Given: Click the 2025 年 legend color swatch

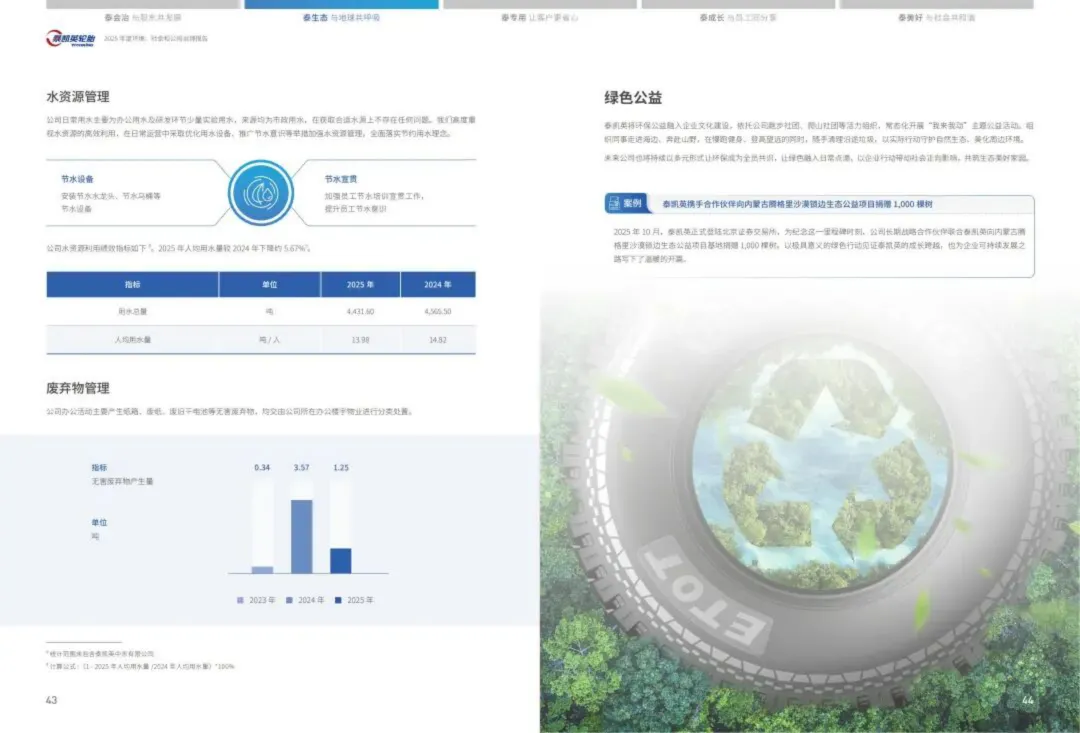Looking at the screenshot, I should [x=338, y=600].
